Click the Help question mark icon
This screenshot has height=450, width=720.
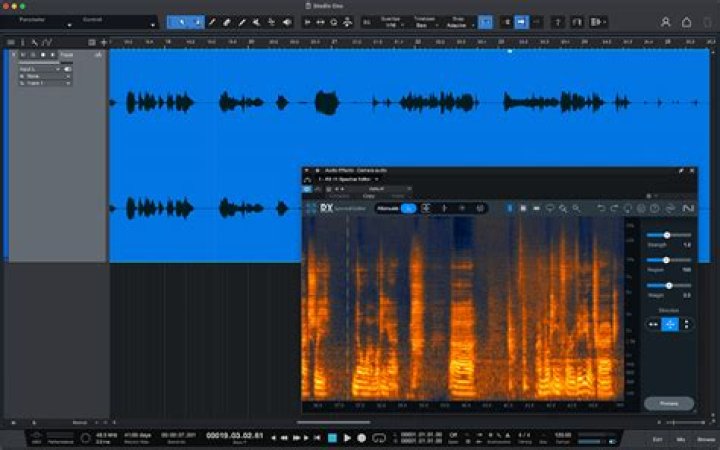pos(558,22)
